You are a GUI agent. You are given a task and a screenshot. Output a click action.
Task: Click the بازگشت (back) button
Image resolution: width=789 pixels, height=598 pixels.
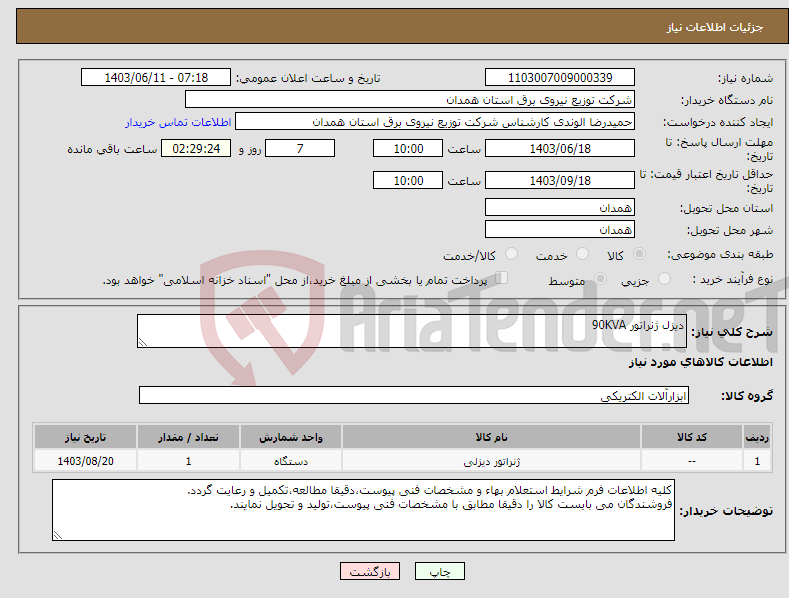pos(370,571)
